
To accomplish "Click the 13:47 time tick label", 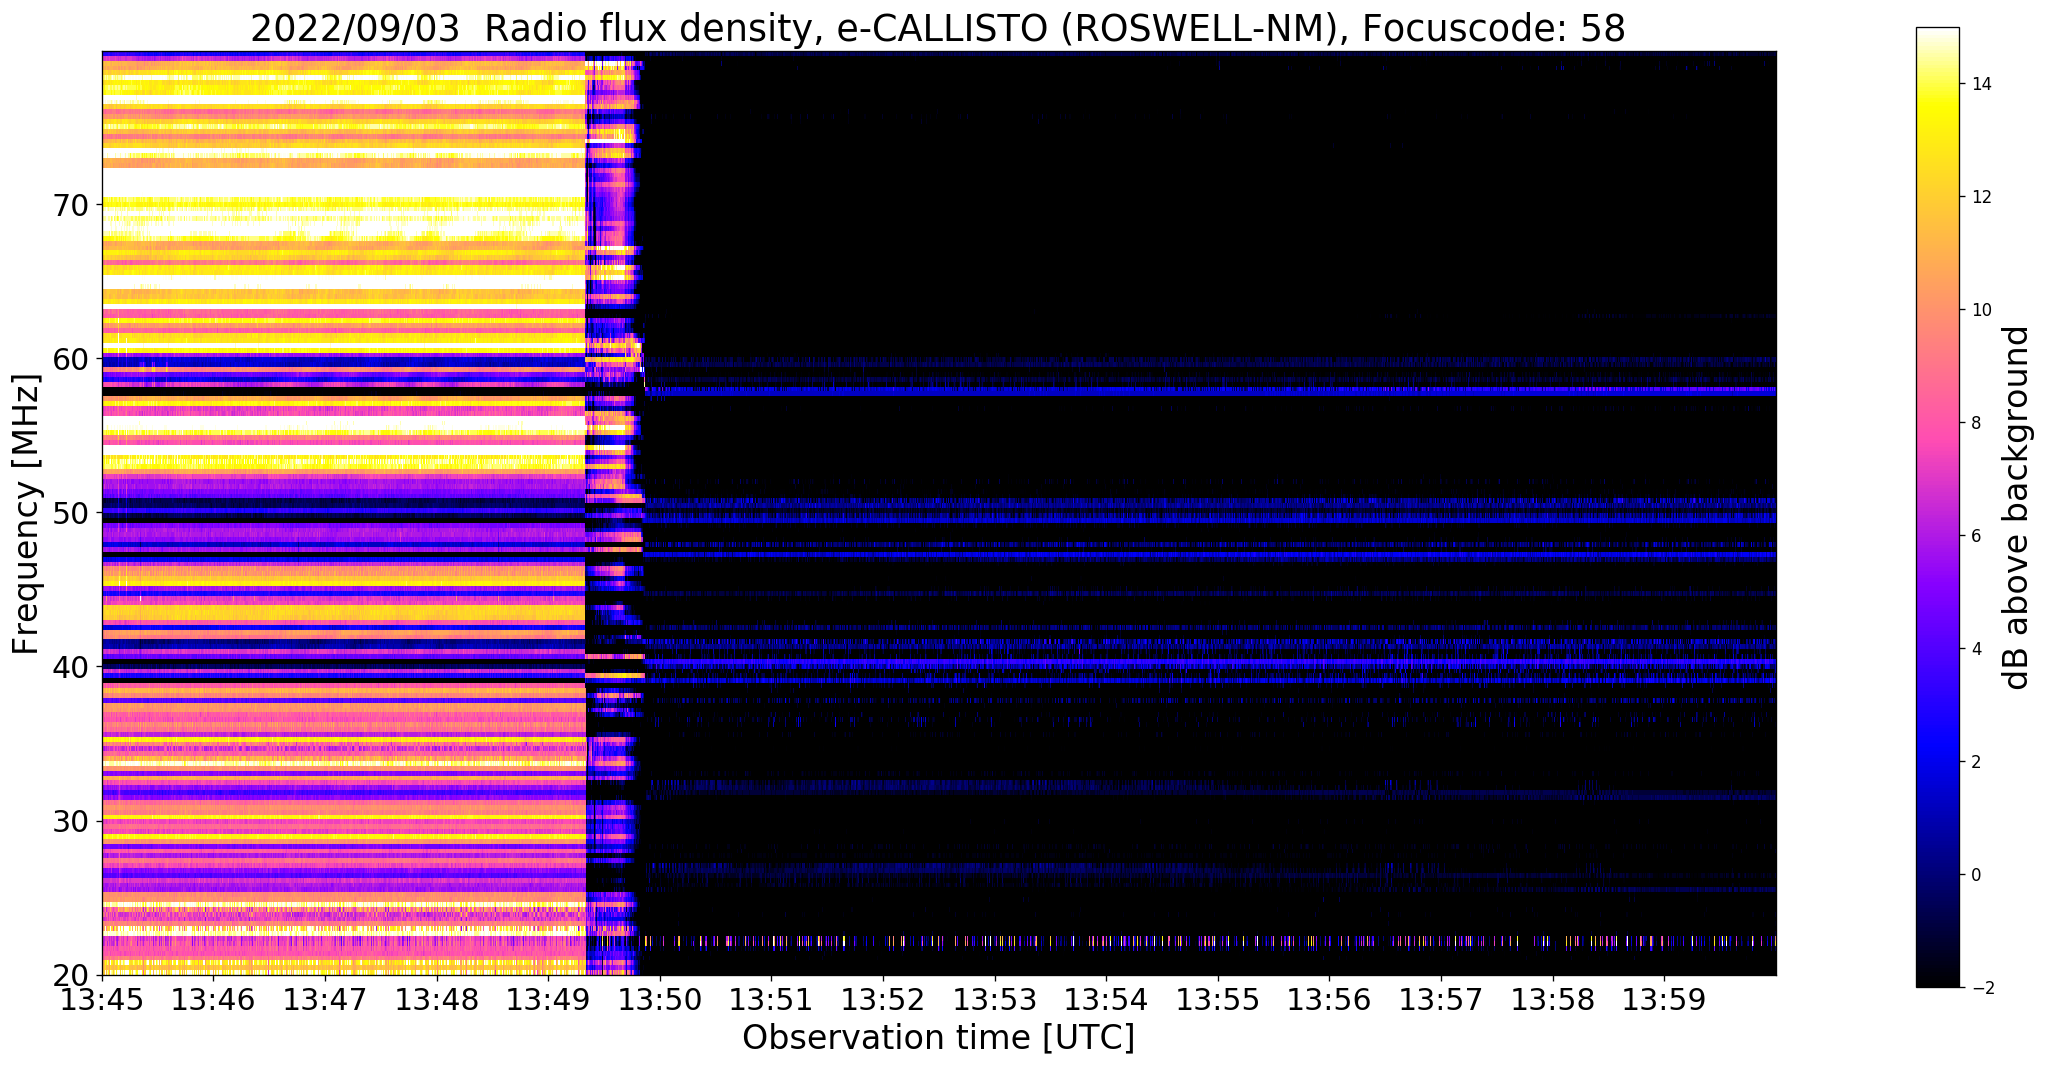I will tap(325, 1000).
